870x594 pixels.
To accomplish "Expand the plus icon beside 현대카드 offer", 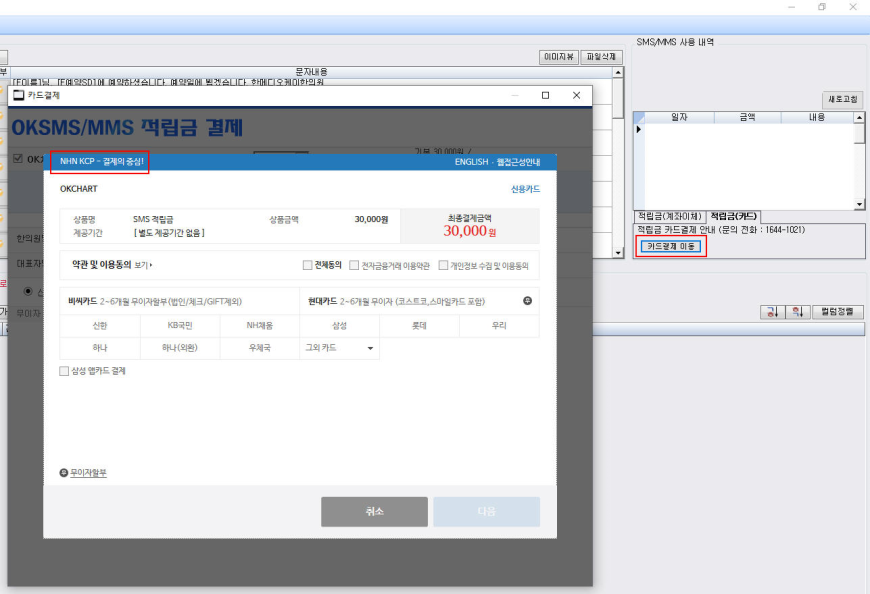I will [x=528, y=301].
